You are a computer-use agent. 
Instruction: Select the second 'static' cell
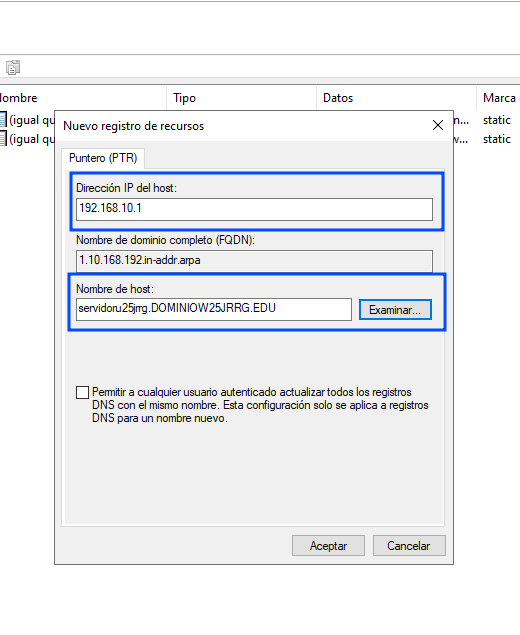(497, 139)
